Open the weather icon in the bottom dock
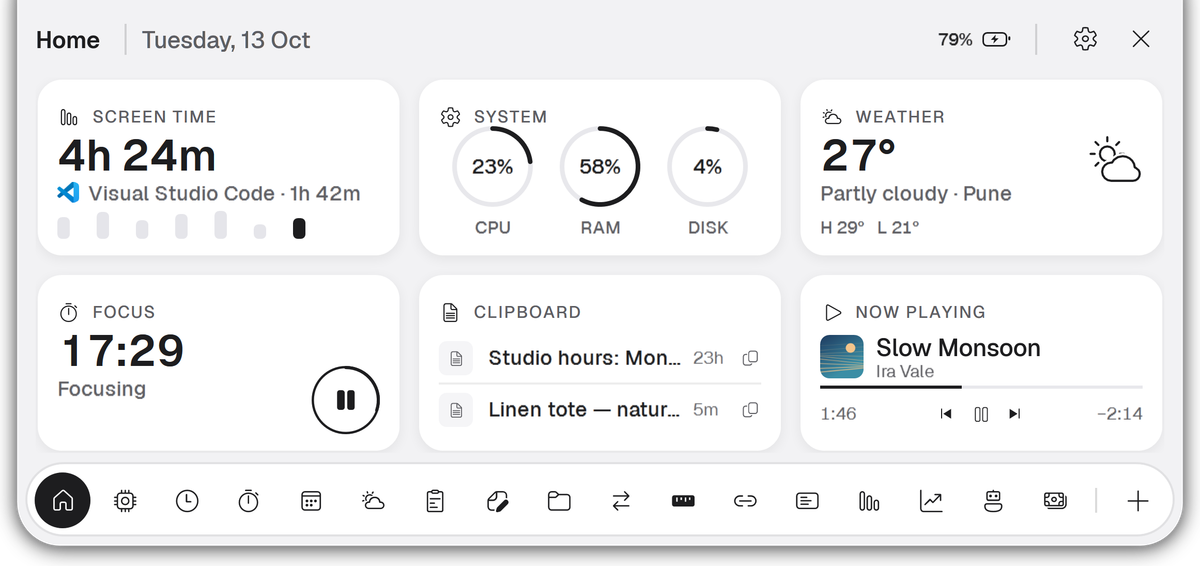 [x=373, y=501]
